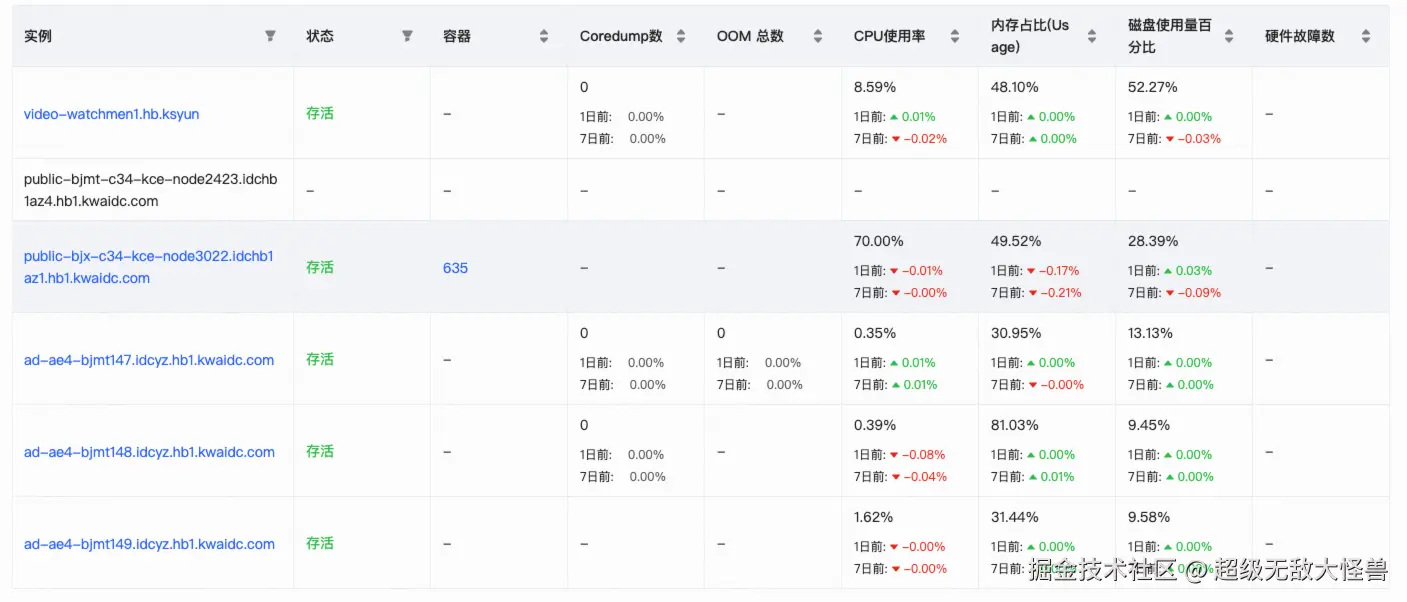Open the 635 container count link

455,268
